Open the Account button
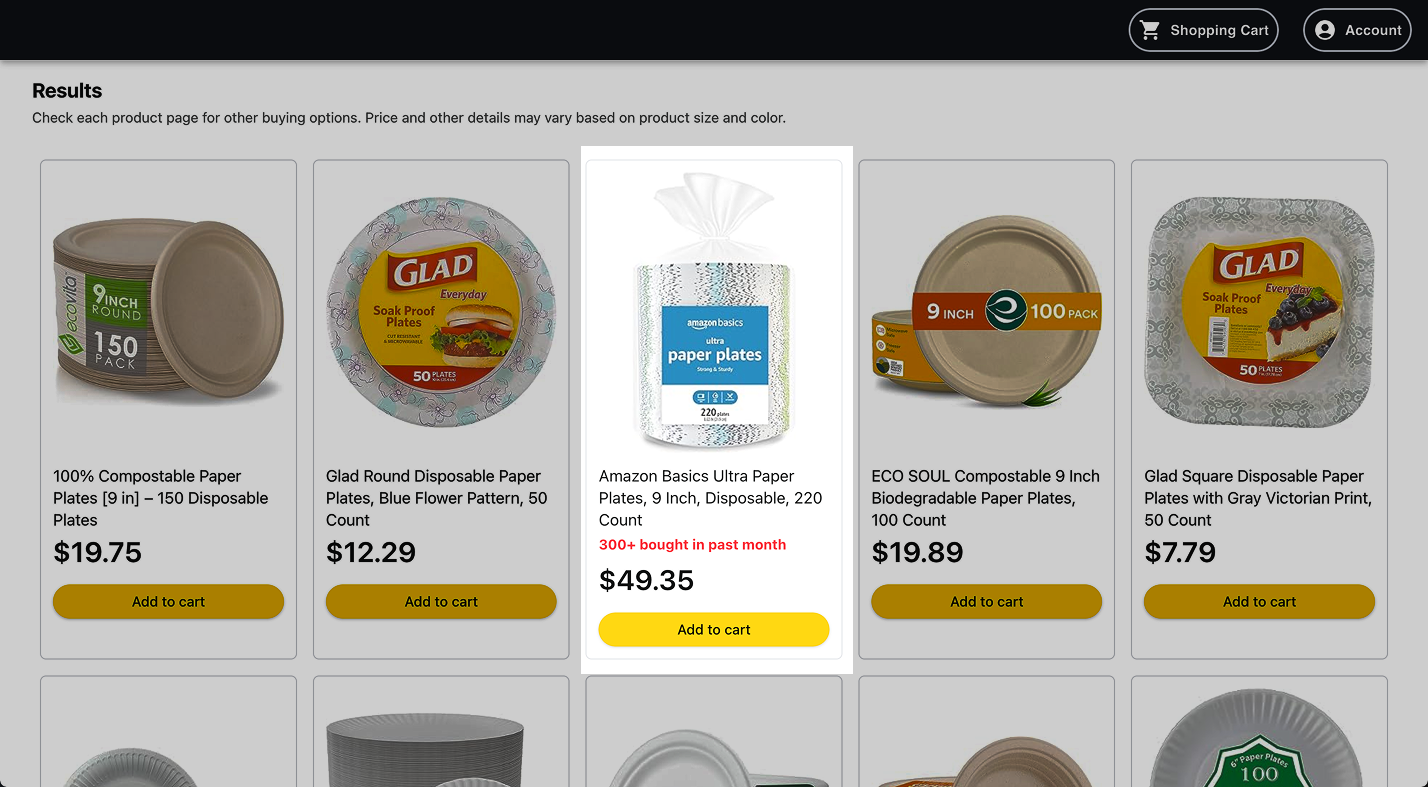The height and width of the screenshot is (787, 1428). (x=1357, y=30)
